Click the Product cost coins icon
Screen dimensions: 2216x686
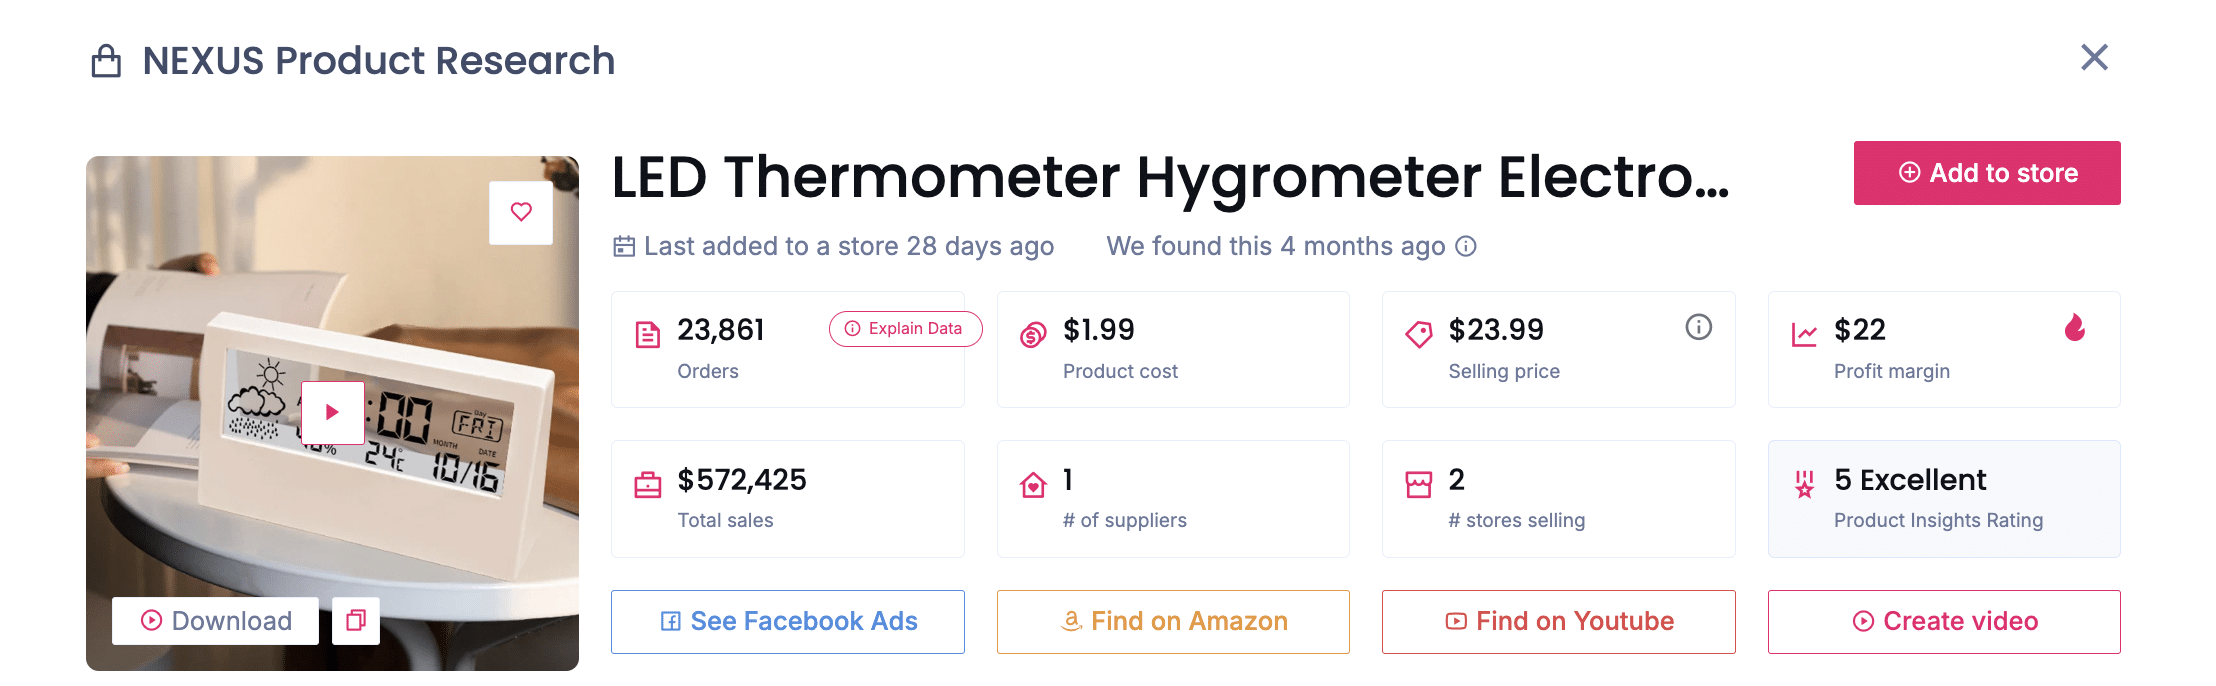[1033, 335]
